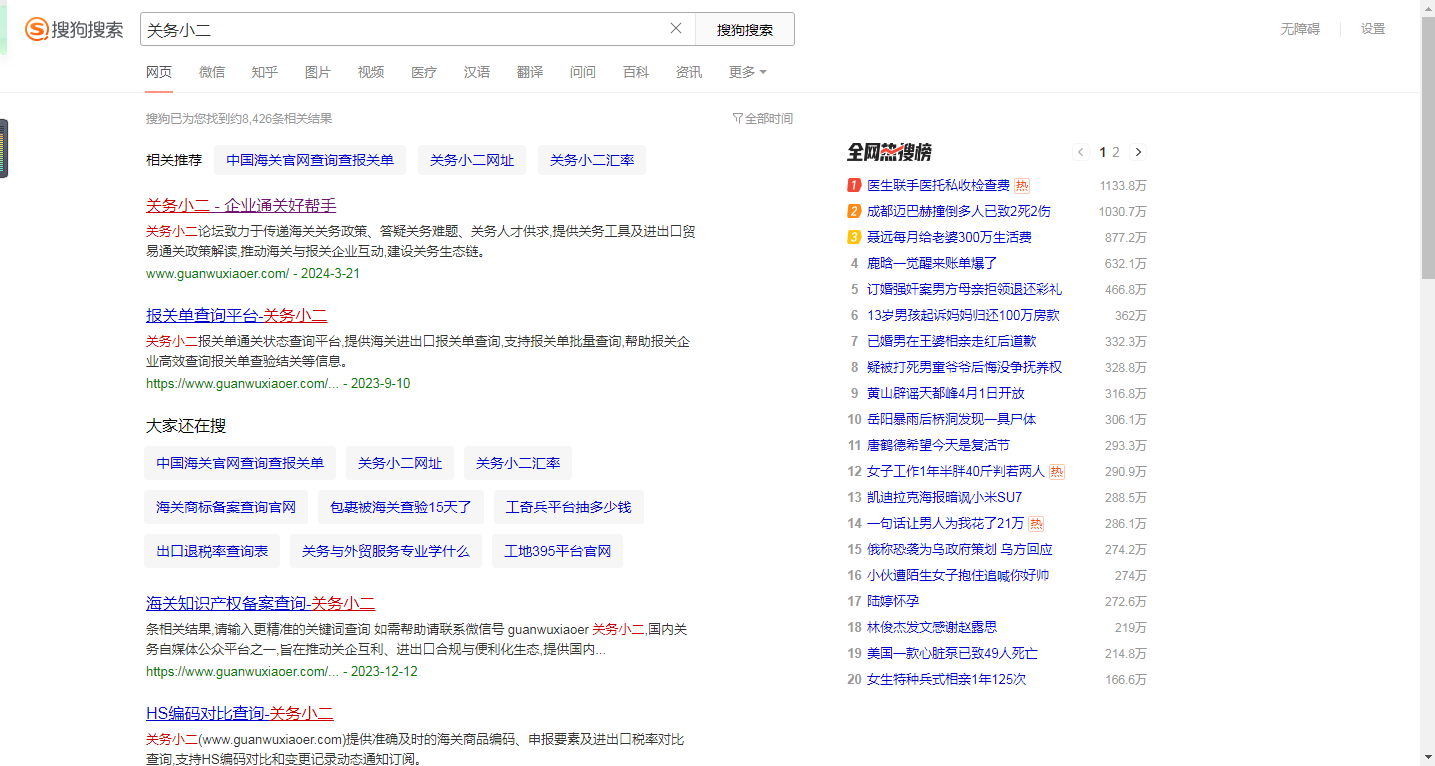Viewport: 1435px width, 766px height.
Task: Open hot search 林俊杰发文感谢赵露思
Action: tap(932, 628)
